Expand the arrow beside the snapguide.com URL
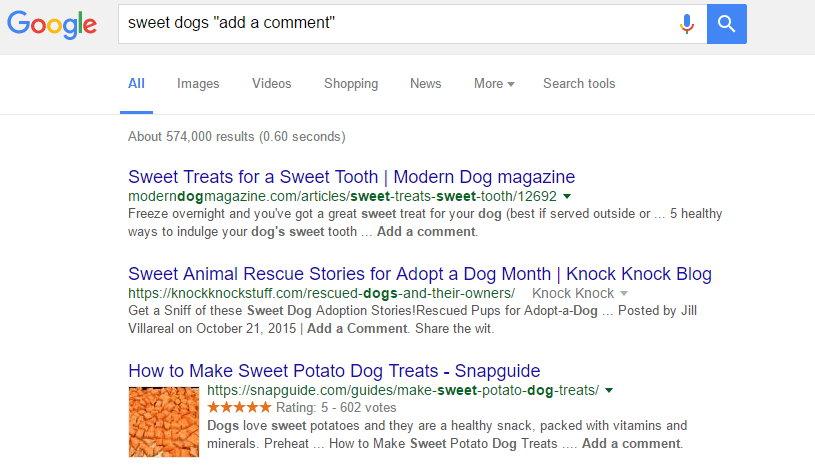 (609, 391)
